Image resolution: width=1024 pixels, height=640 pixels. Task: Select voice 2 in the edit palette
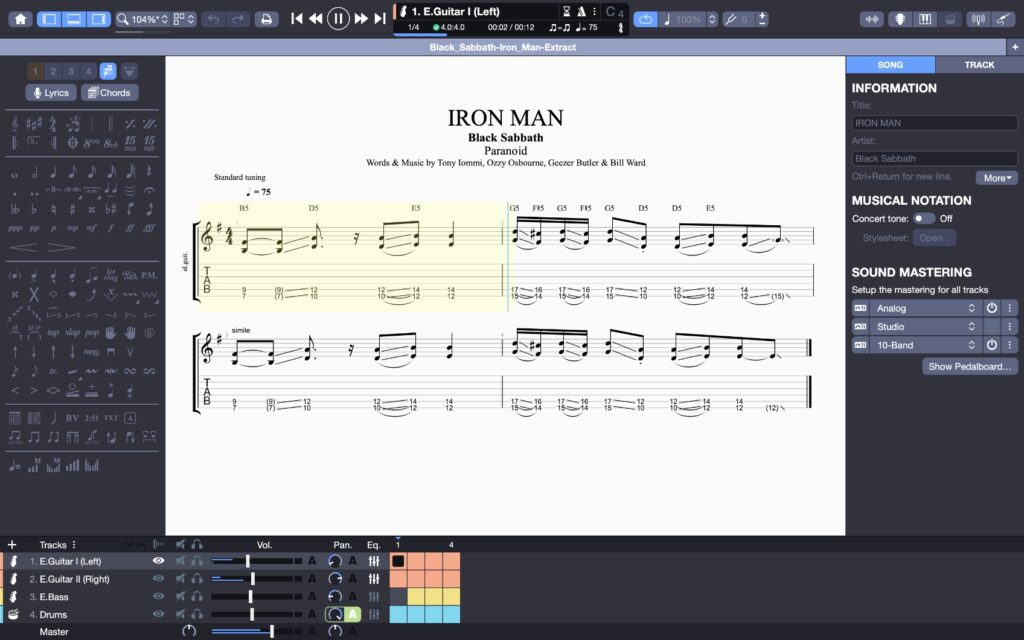(53, 71)
